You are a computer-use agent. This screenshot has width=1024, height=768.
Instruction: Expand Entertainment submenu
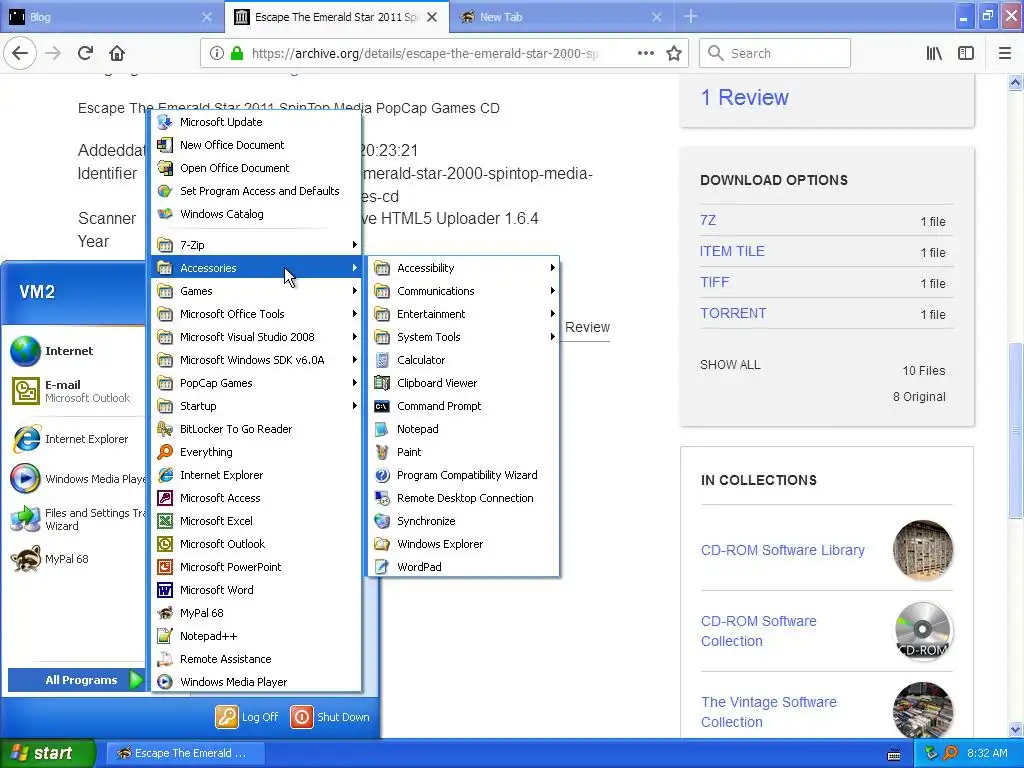coord(464,314)
